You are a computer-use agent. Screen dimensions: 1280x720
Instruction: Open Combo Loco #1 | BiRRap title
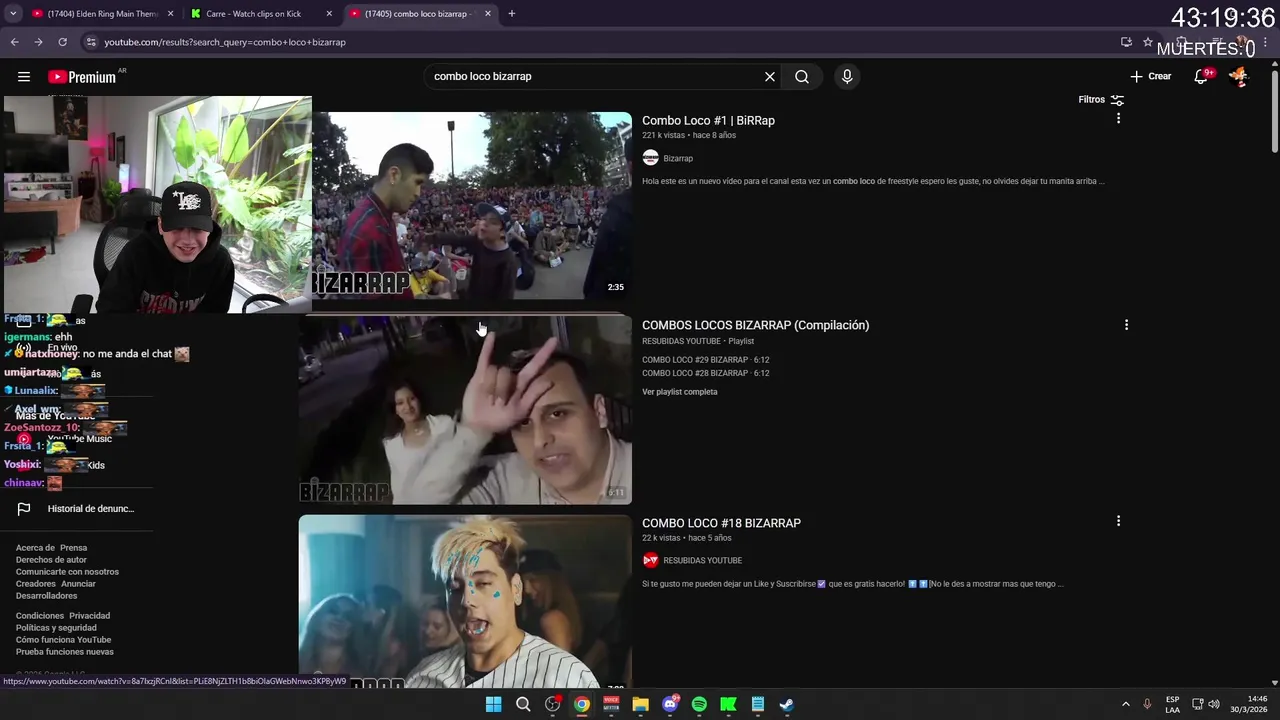pos(708,121)
